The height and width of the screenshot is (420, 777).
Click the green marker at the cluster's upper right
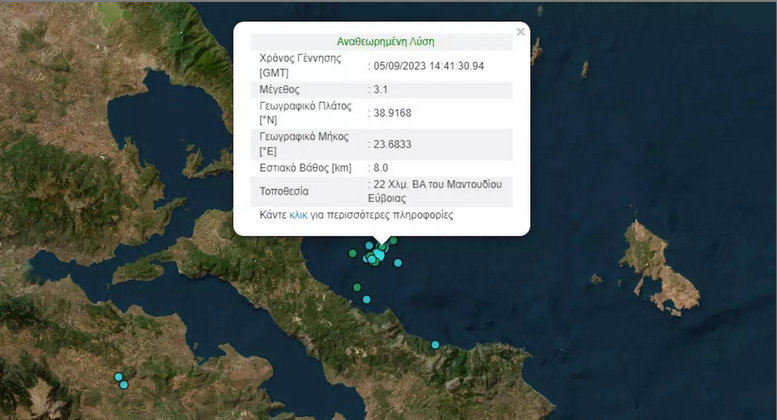click(x=393, y=240)
